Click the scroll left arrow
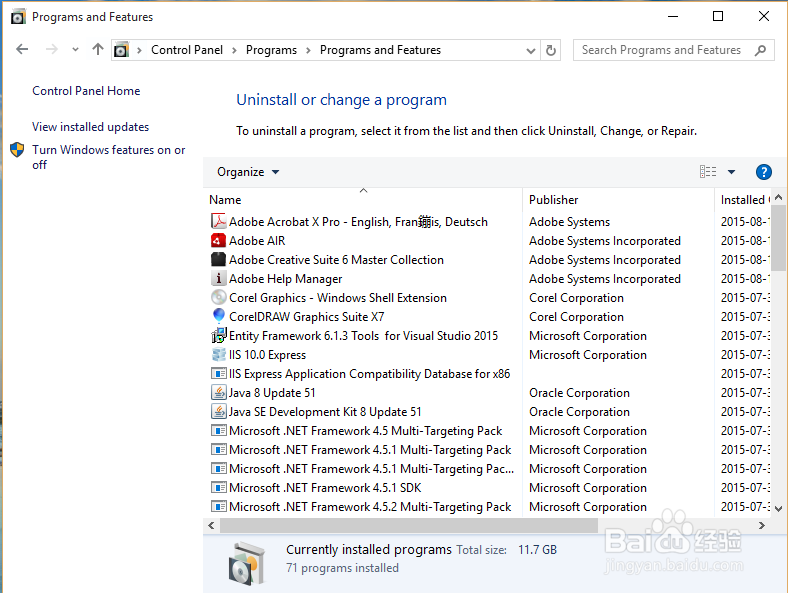 tap(212, 525)
